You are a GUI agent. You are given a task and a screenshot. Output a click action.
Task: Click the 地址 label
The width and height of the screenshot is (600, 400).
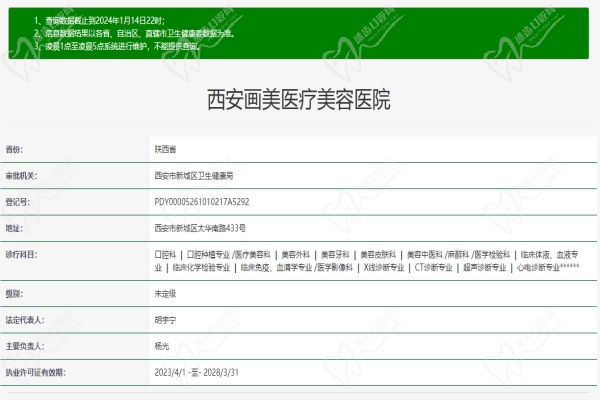[14, 228]
